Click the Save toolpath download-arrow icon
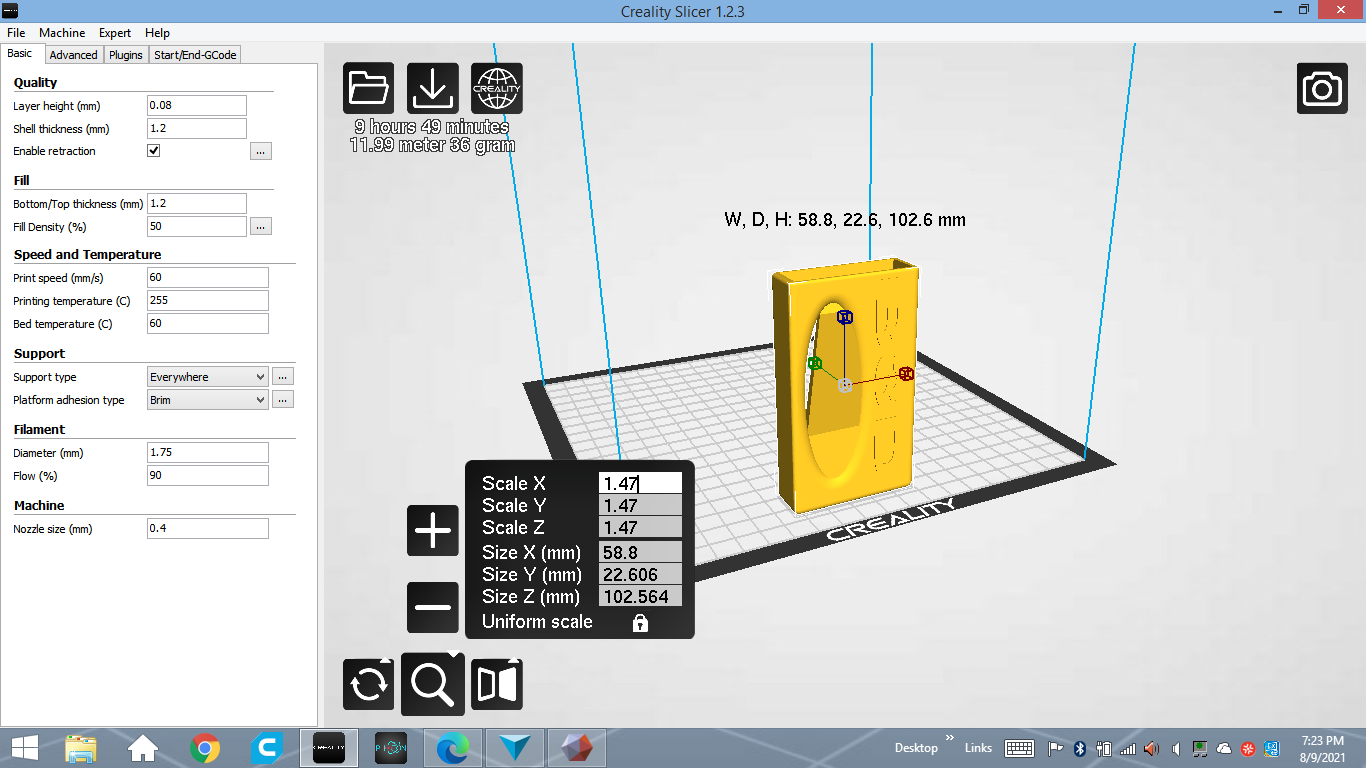Image resolution: width=1366 pixels, height=768 pixels. pos(433,88)
